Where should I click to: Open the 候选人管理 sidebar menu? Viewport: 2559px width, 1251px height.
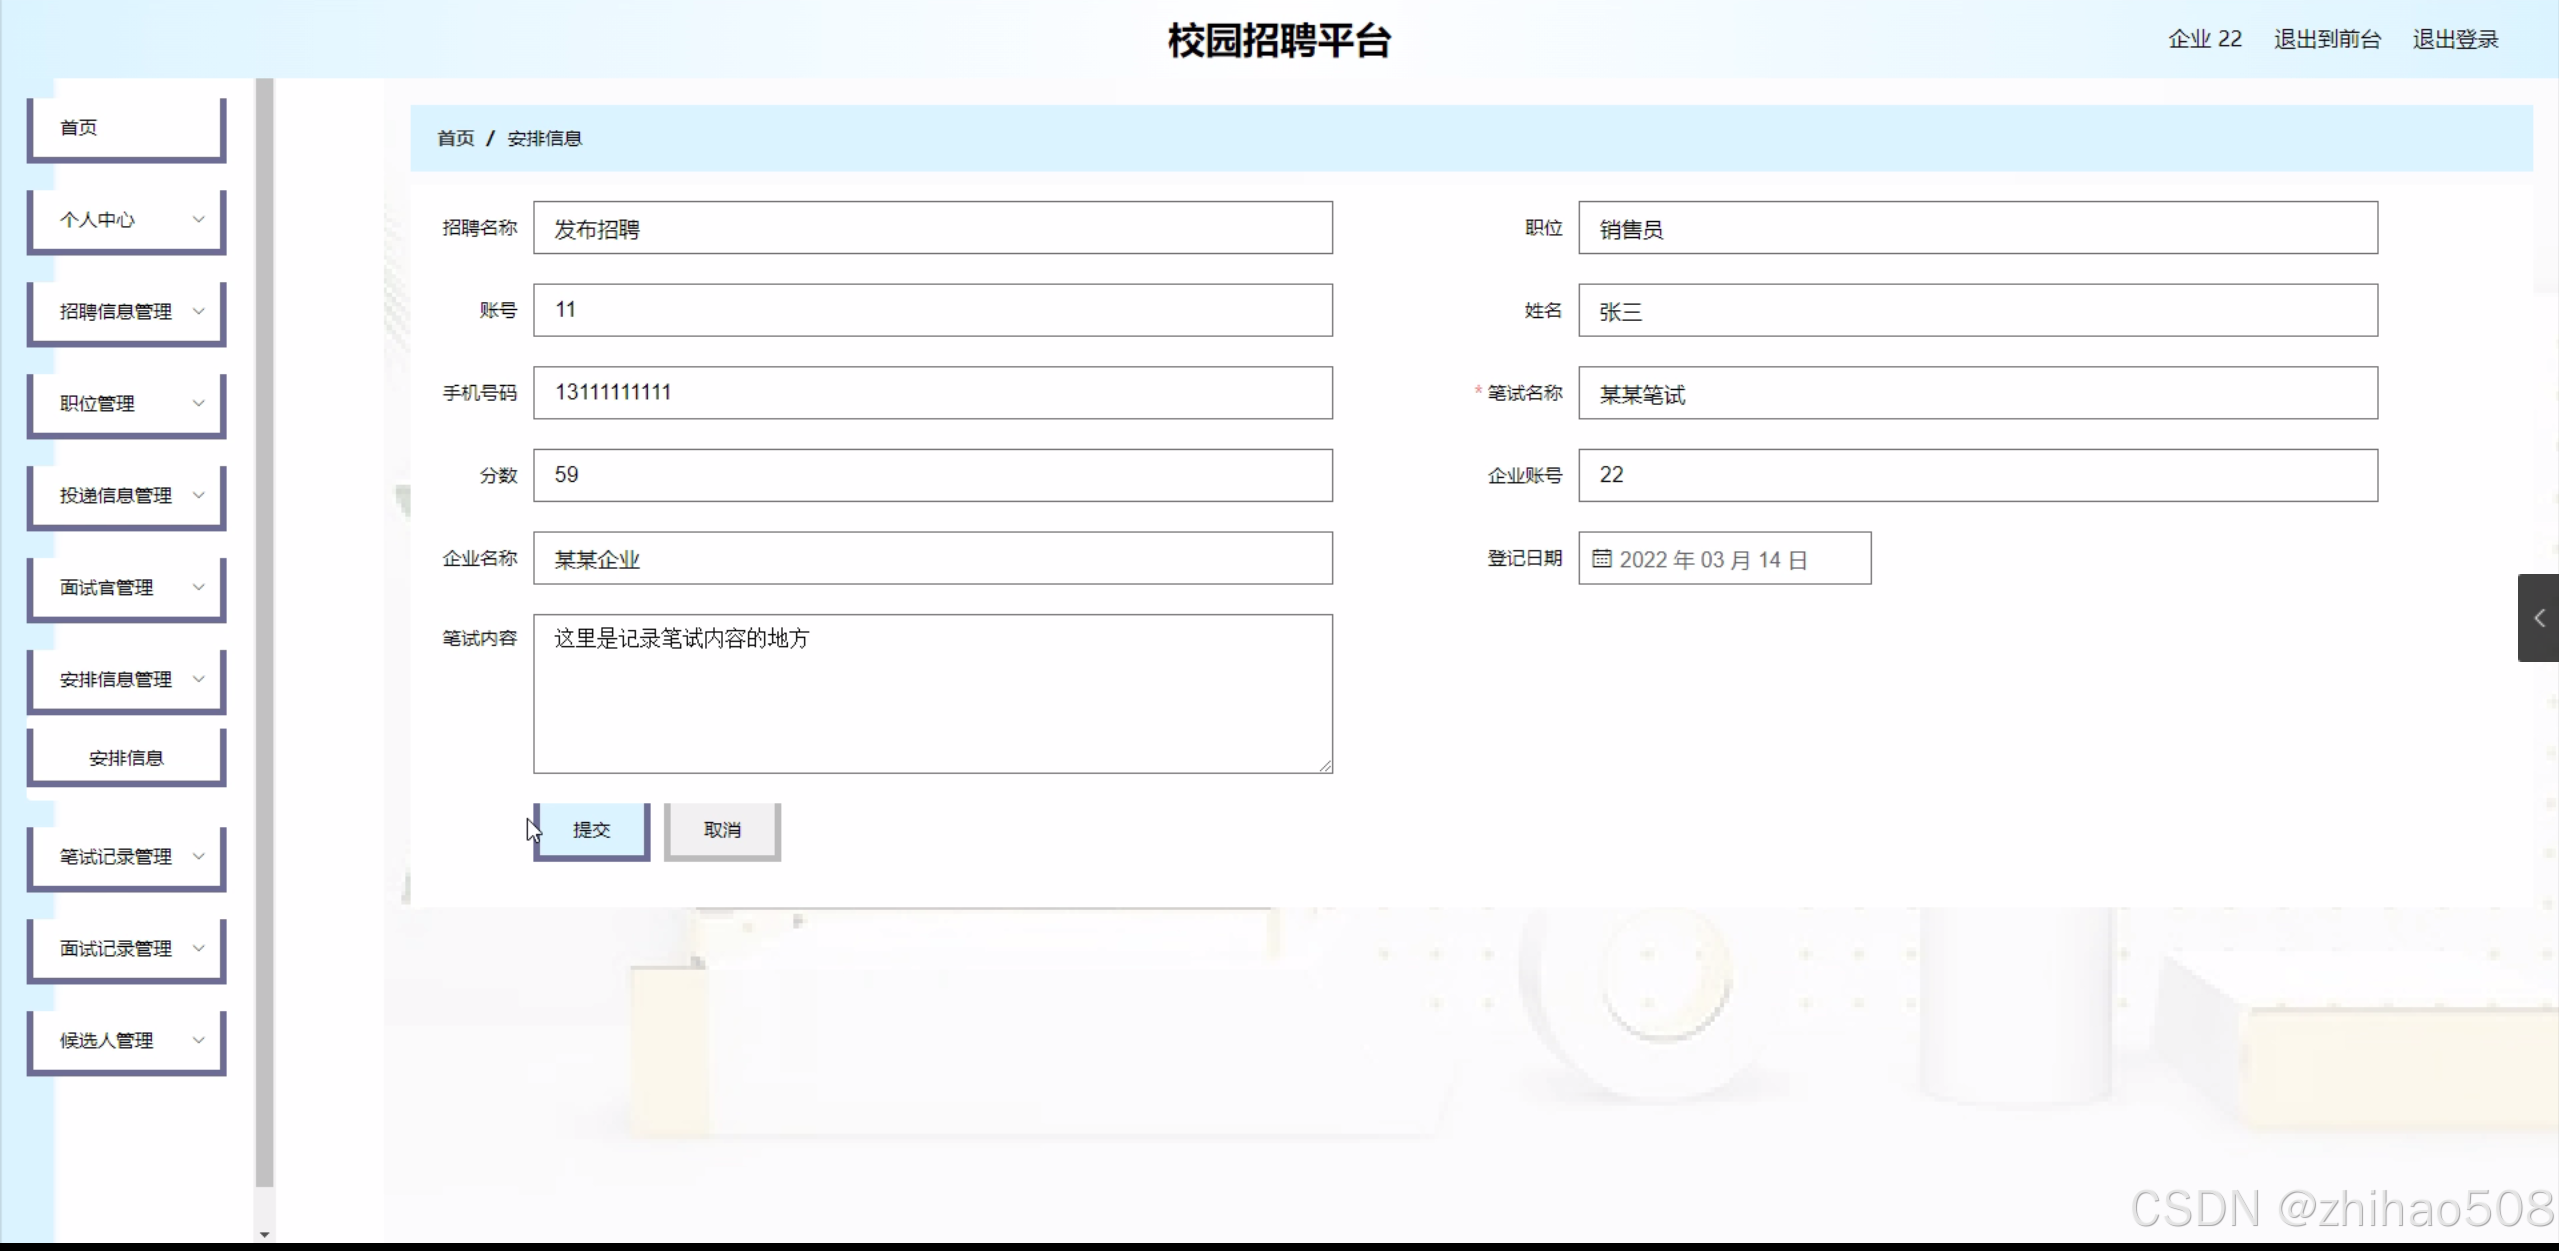pos(126,1041)
